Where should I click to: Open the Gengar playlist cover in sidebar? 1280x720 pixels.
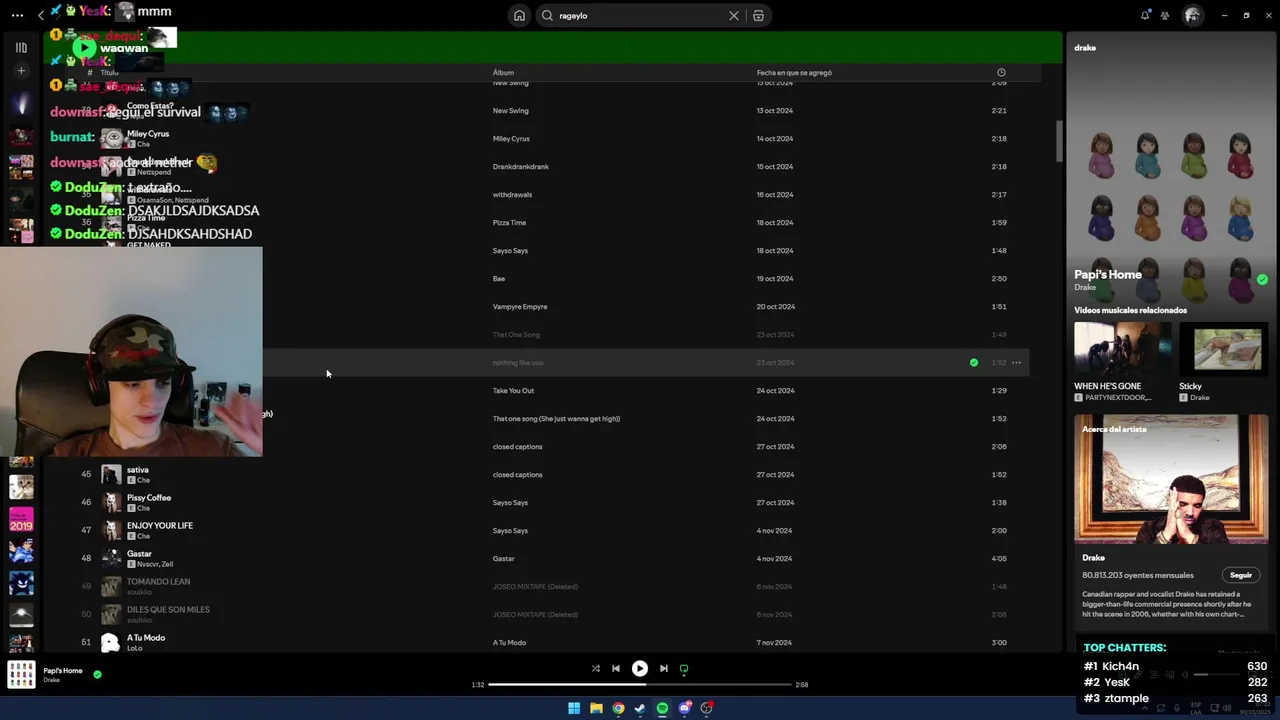[21, 583]
